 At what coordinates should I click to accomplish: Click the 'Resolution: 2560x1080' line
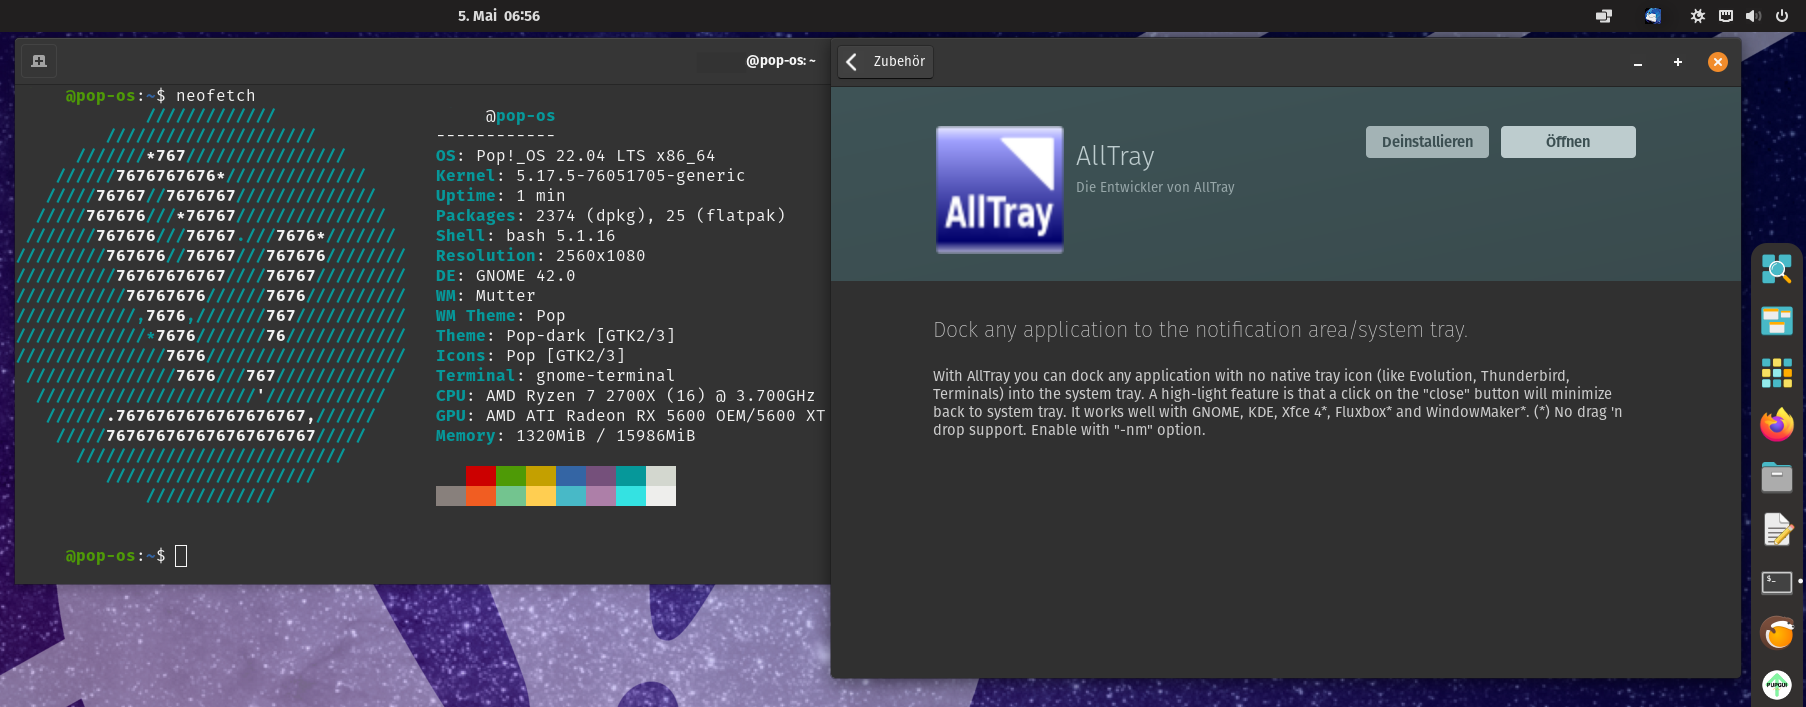pyautogui.click(x=541, y=256)
